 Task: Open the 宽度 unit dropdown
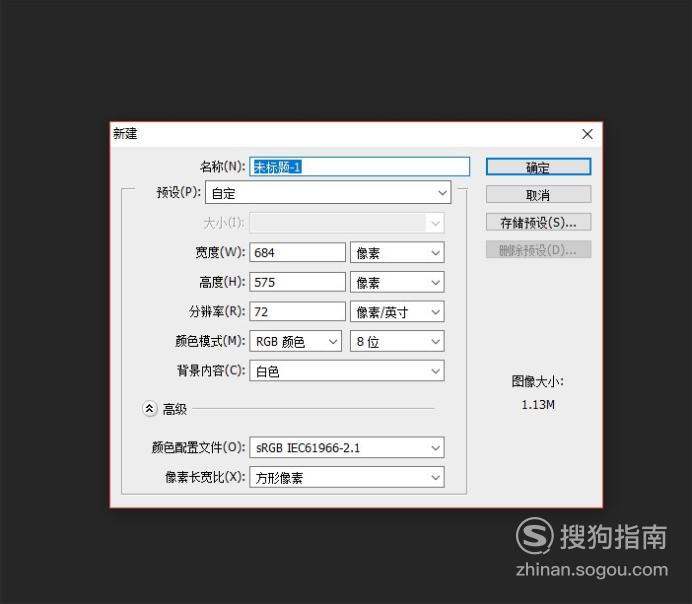tap(397, 252)
